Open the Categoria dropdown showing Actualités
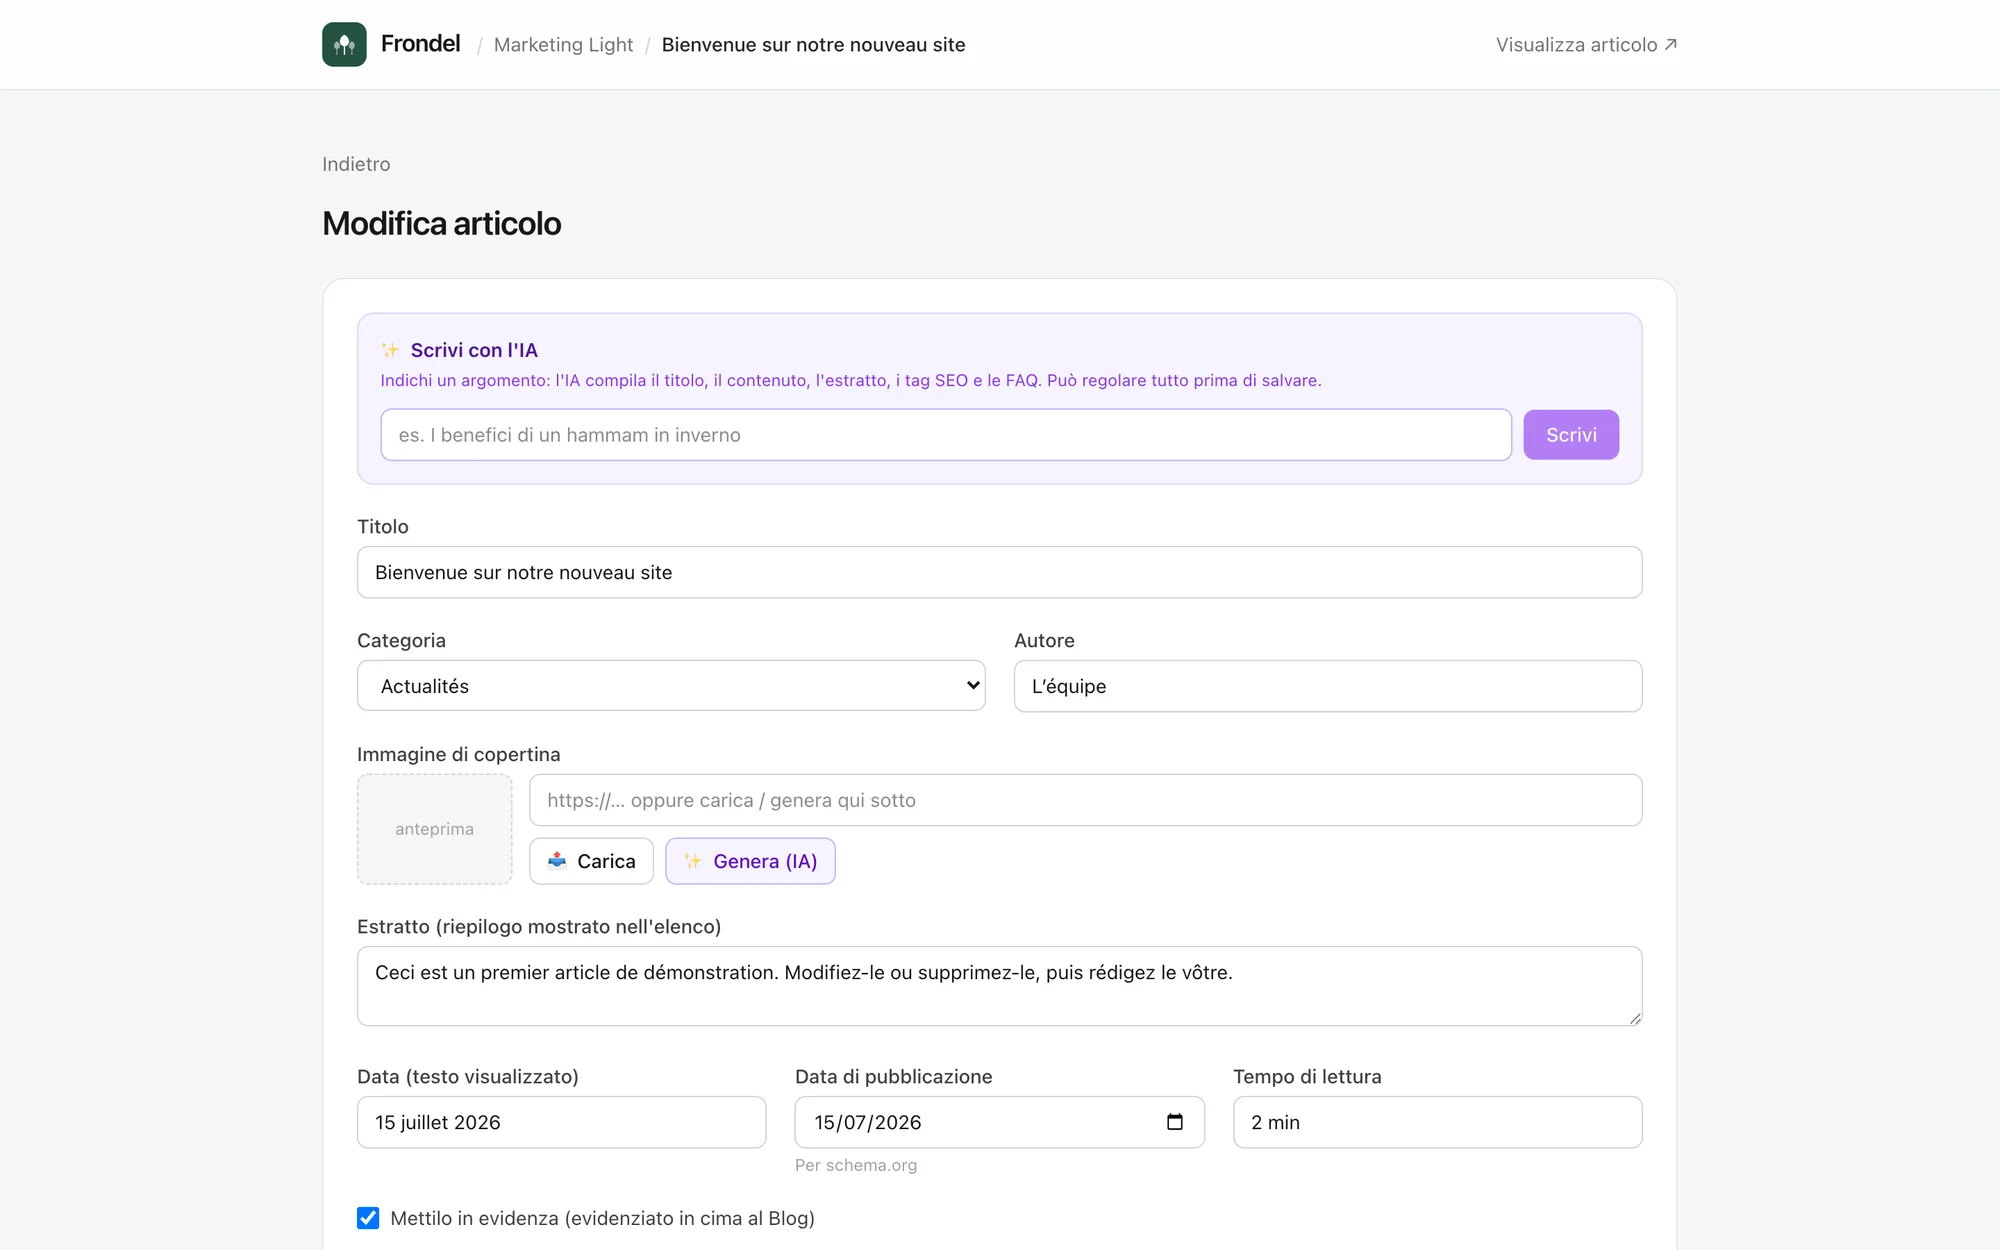The image size is (2000, 1250). 671,686
